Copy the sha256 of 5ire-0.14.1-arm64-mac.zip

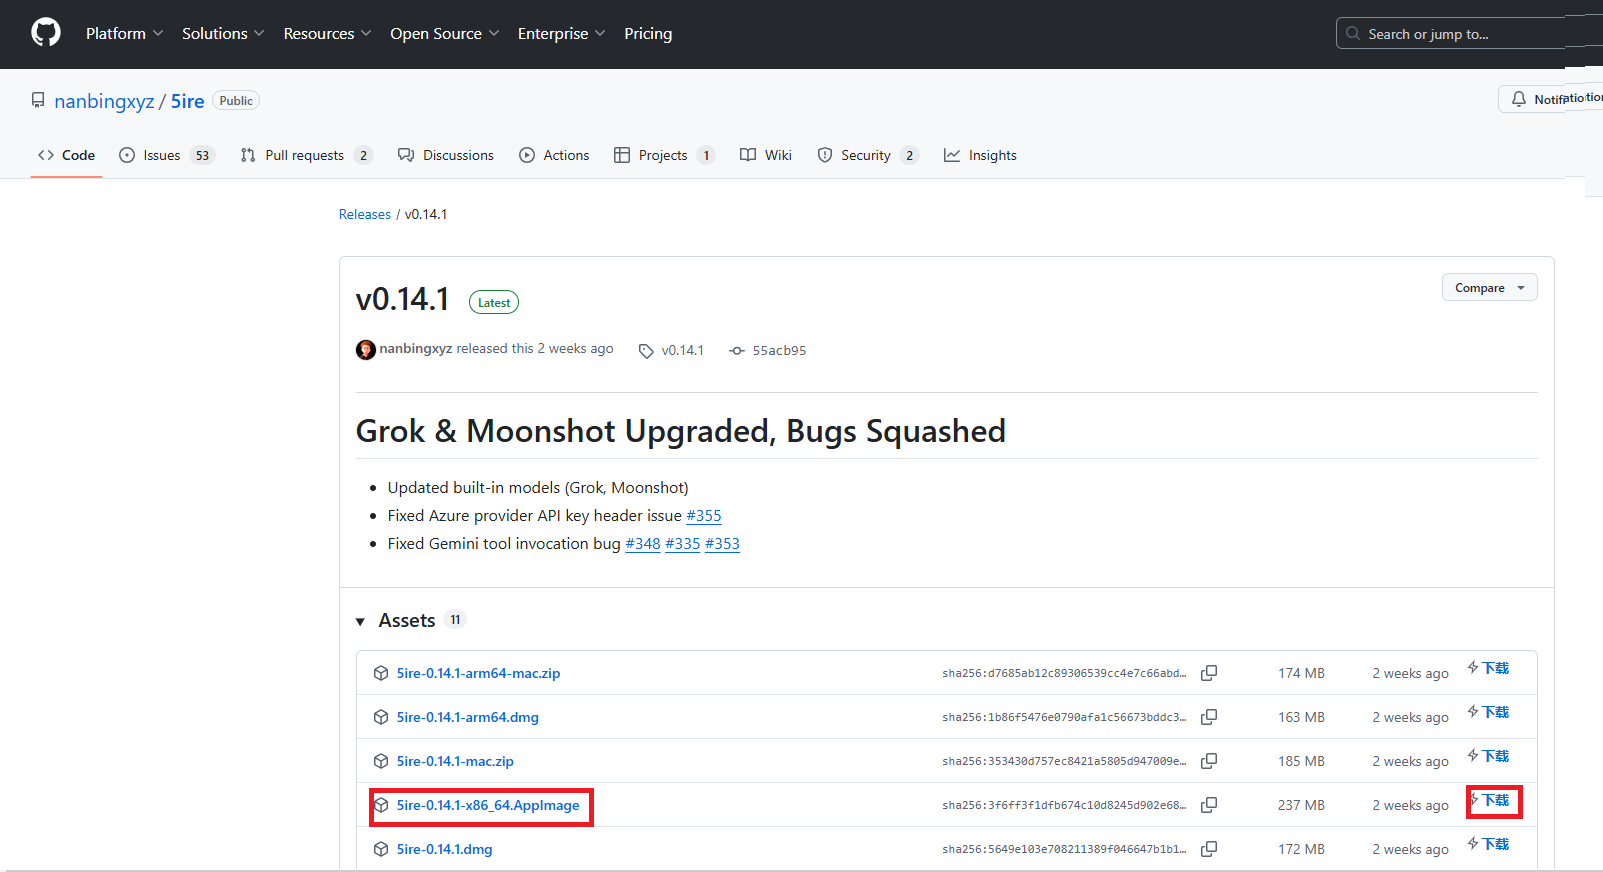(1208, 673)
